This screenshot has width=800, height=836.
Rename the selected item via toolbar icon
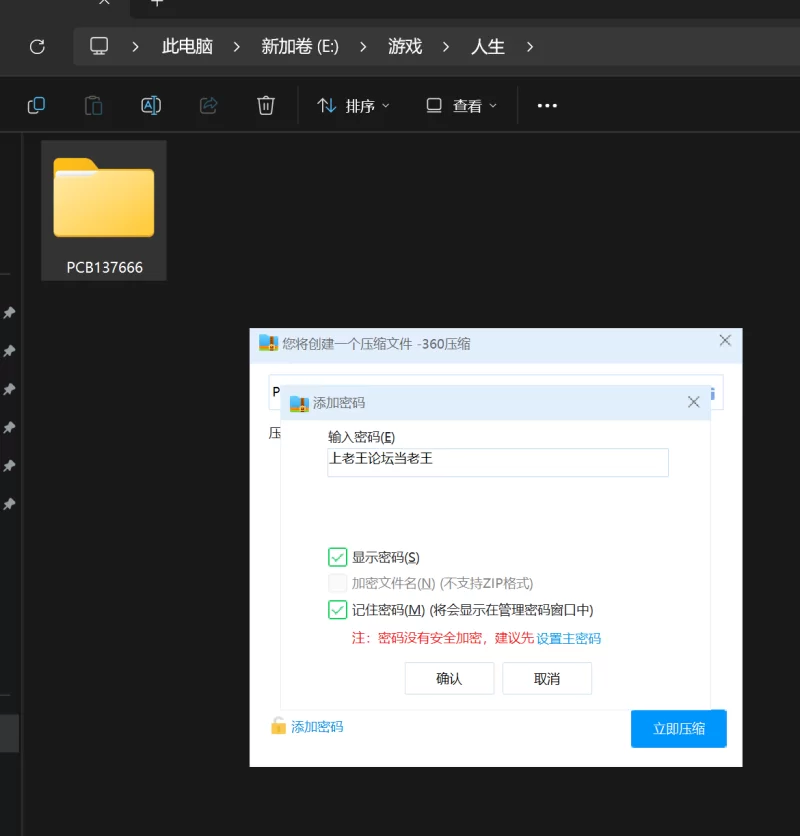[151, 106]
